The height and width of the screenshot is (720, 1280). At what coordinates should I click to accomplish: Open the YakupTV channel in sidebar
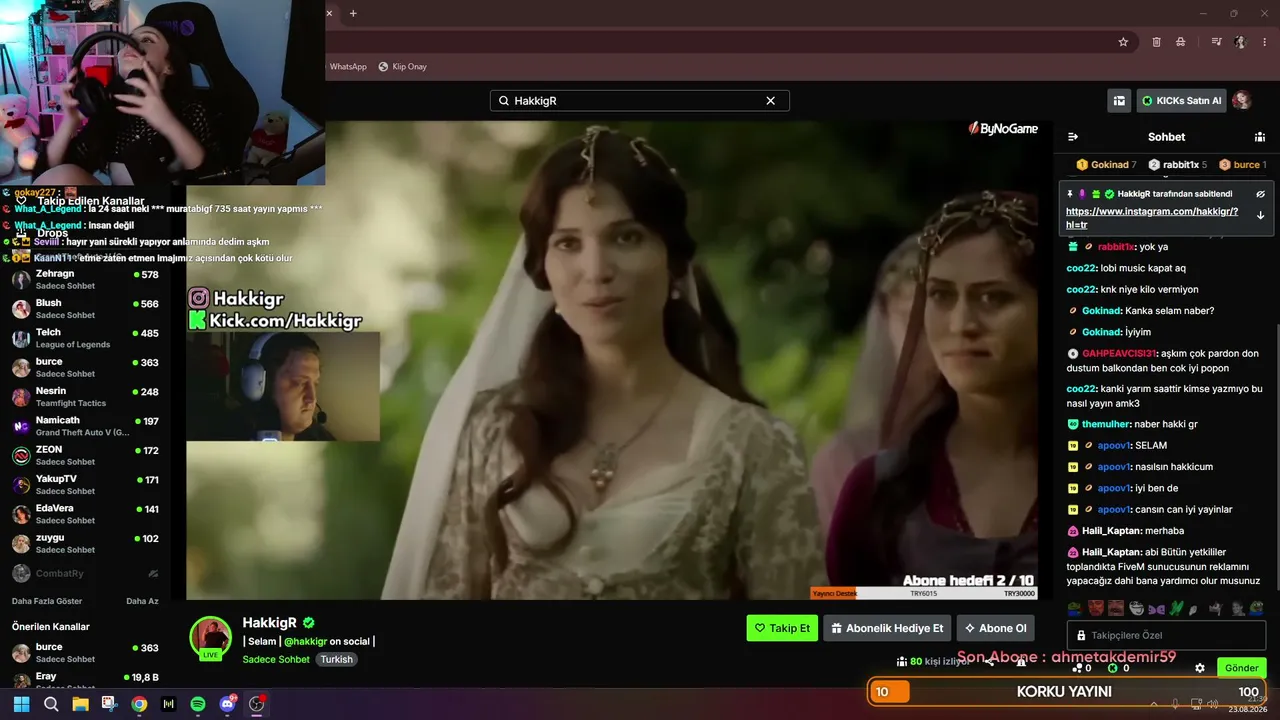85,484
